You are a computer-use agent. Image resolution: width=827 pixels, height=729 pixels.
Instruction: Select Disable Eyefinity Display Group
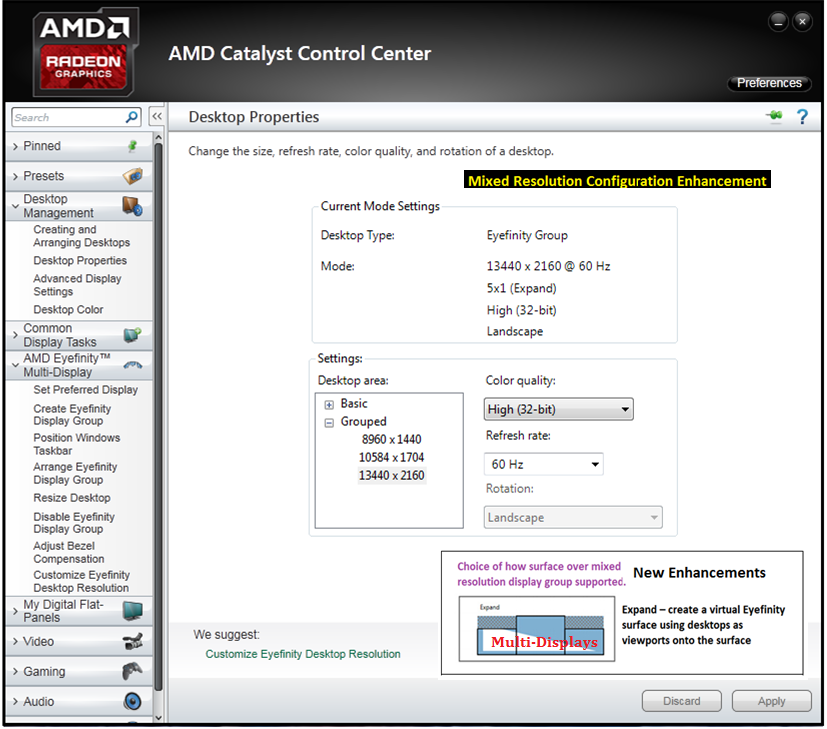pyautogui.click(x=74, y=523)
